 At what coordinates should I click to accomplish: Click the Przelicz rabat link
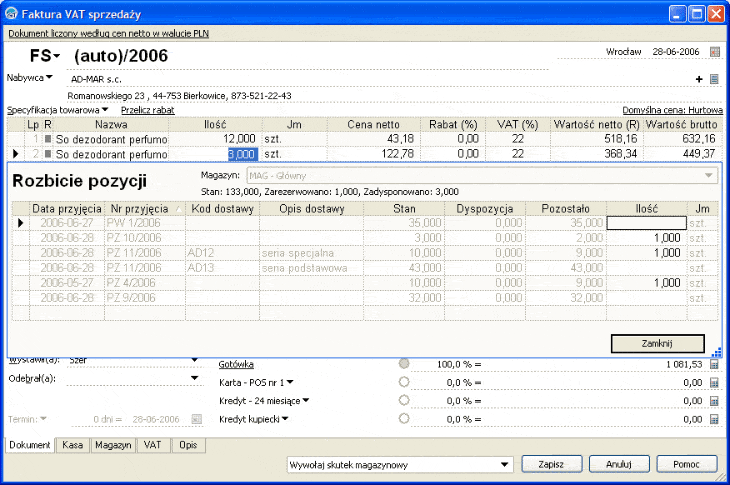coord(148,110)
